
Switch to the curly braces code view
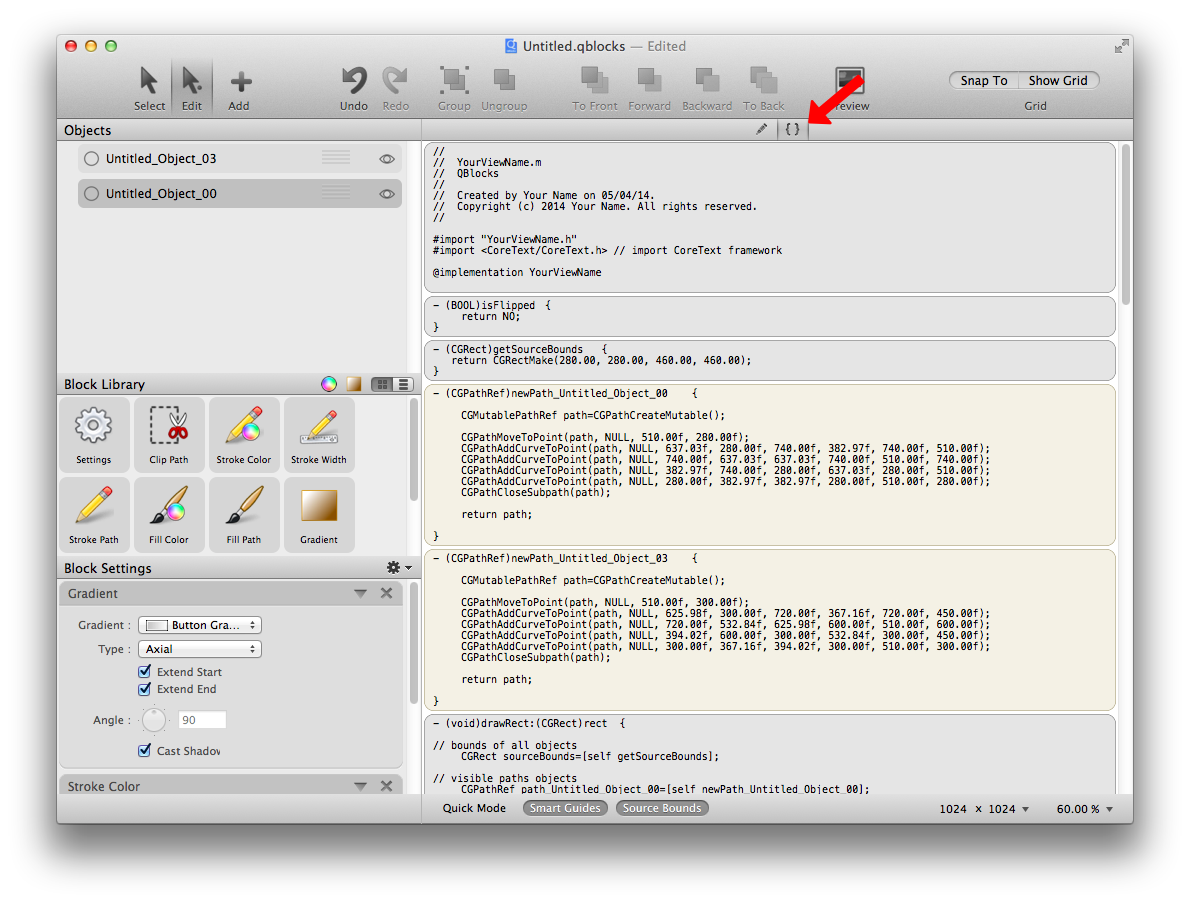pyautogui.click(x=792, y=129)
